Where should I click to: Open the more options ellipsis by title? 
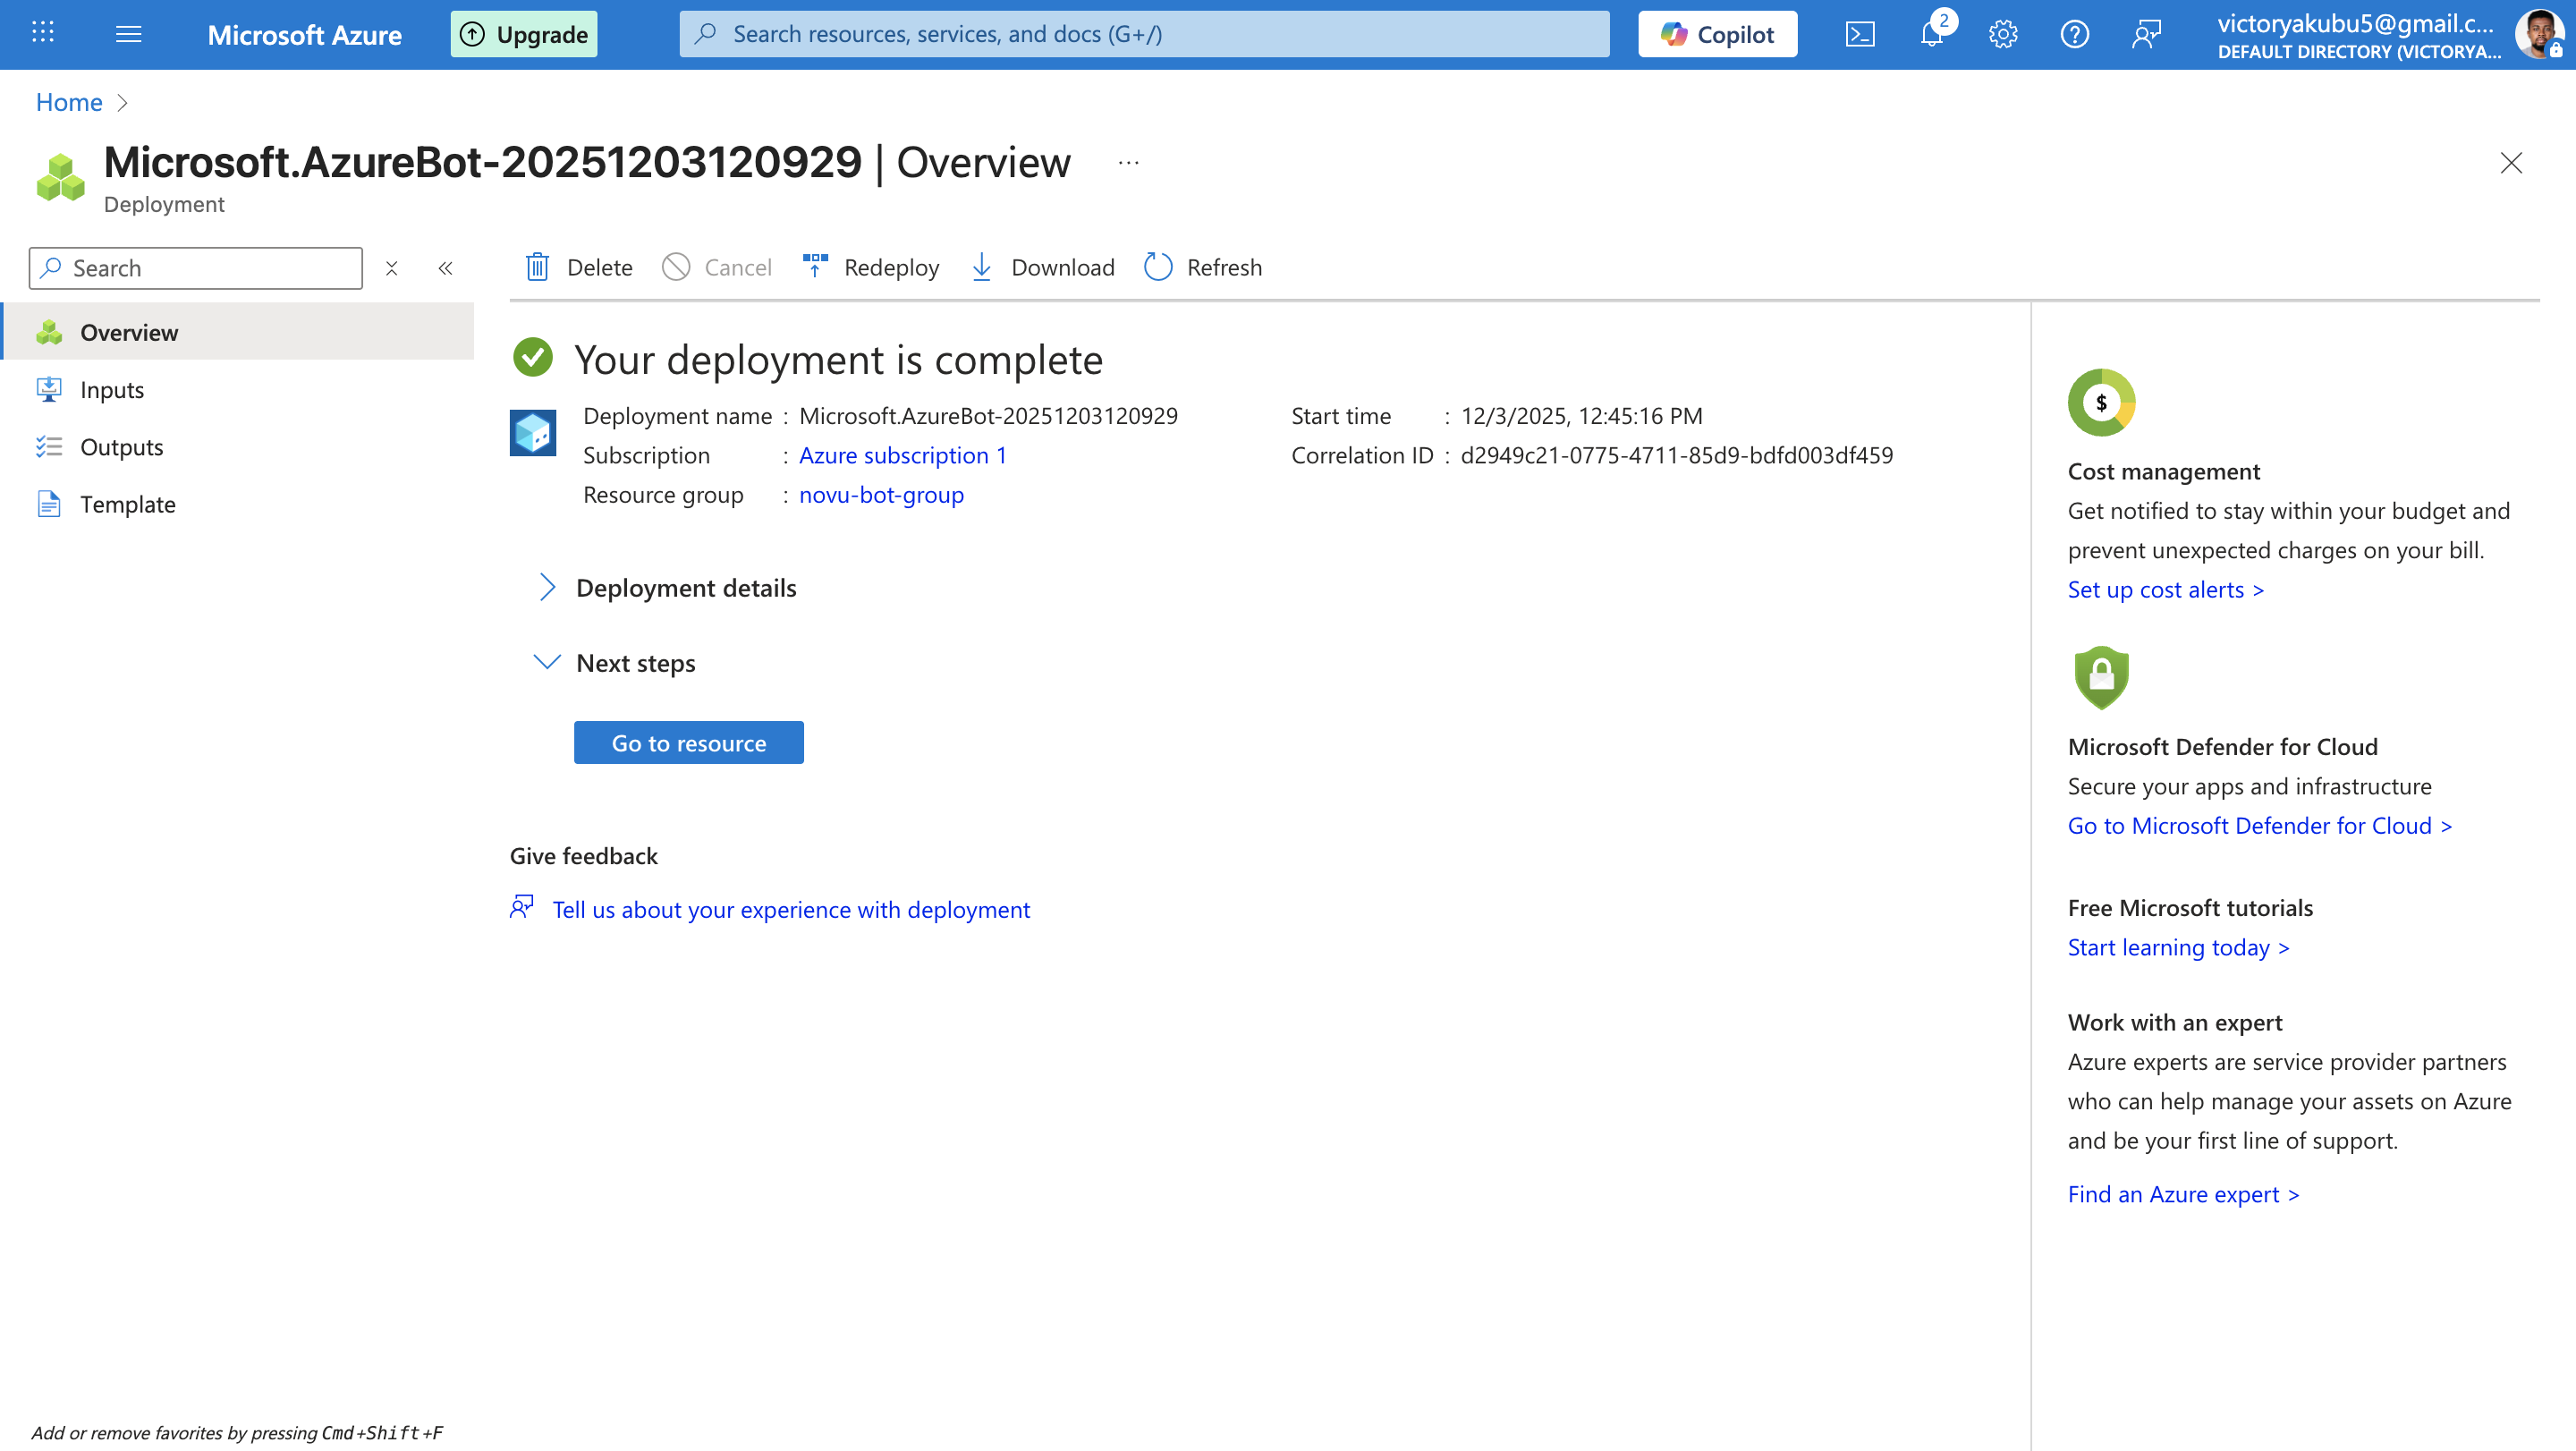1128,163
